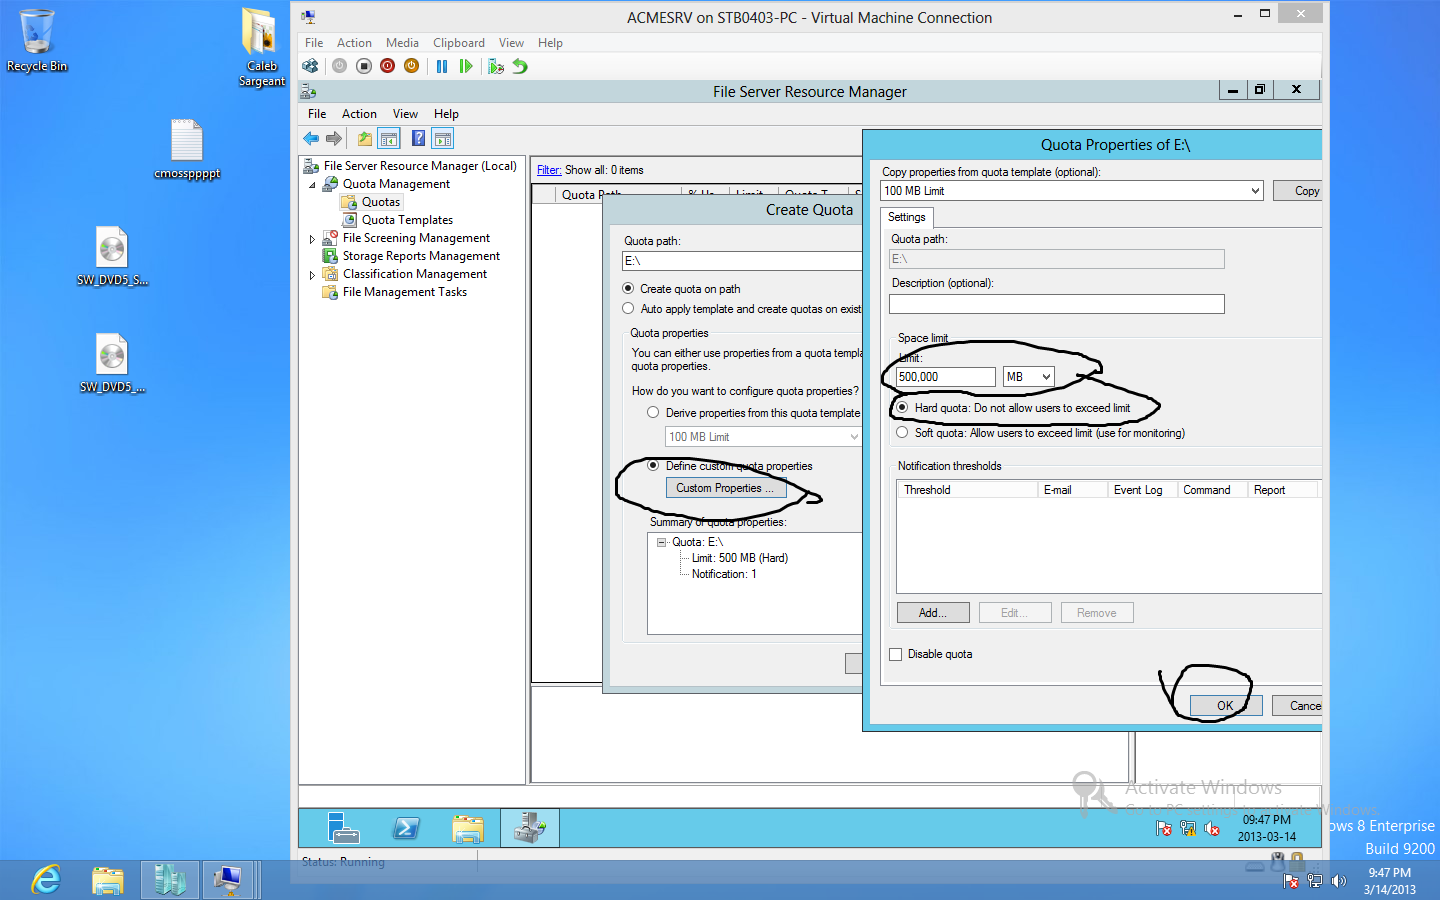Image resolution: width=1440 pixels, height=900 pixels.
Task: Open the VM Connection Clipboard menu
Action: (x=459, y=43)
